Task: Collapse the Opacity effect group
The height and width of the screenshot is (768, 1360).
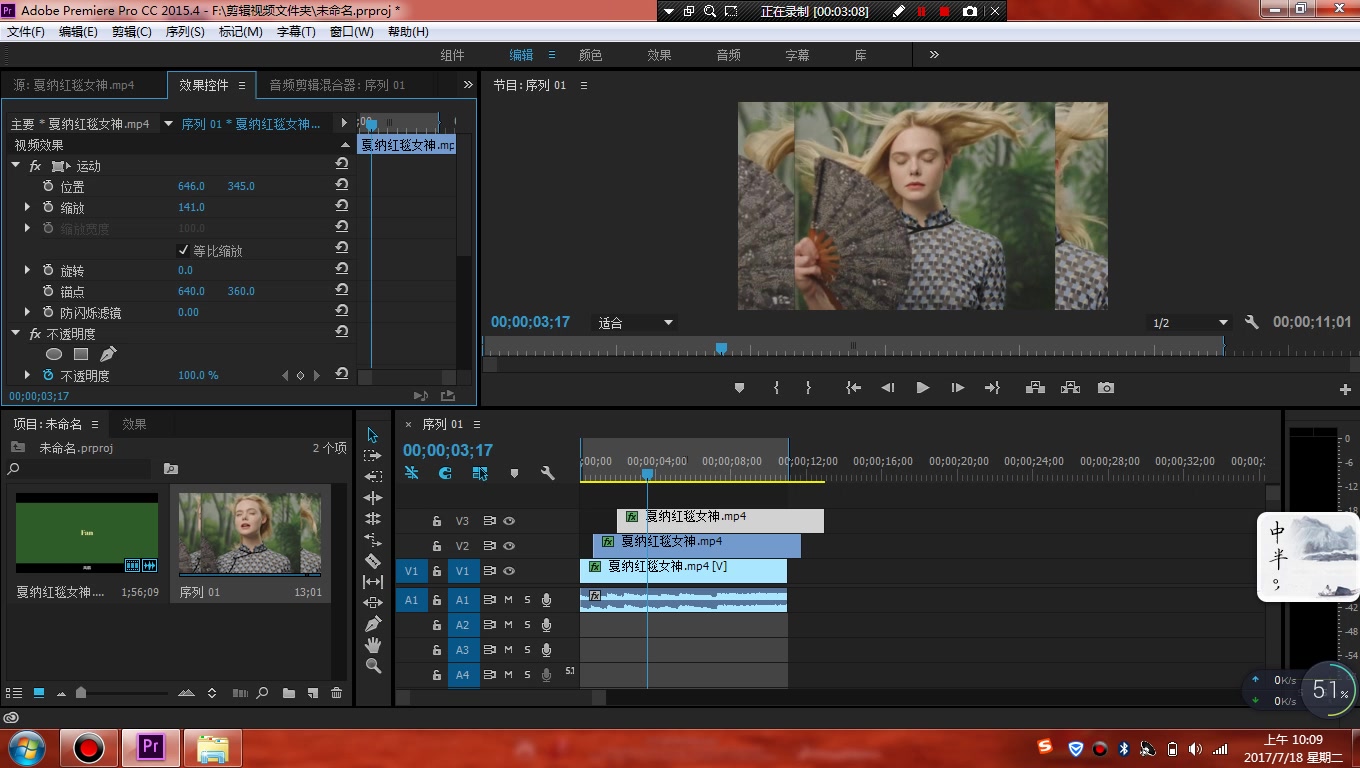Action: tap(15, 333)
